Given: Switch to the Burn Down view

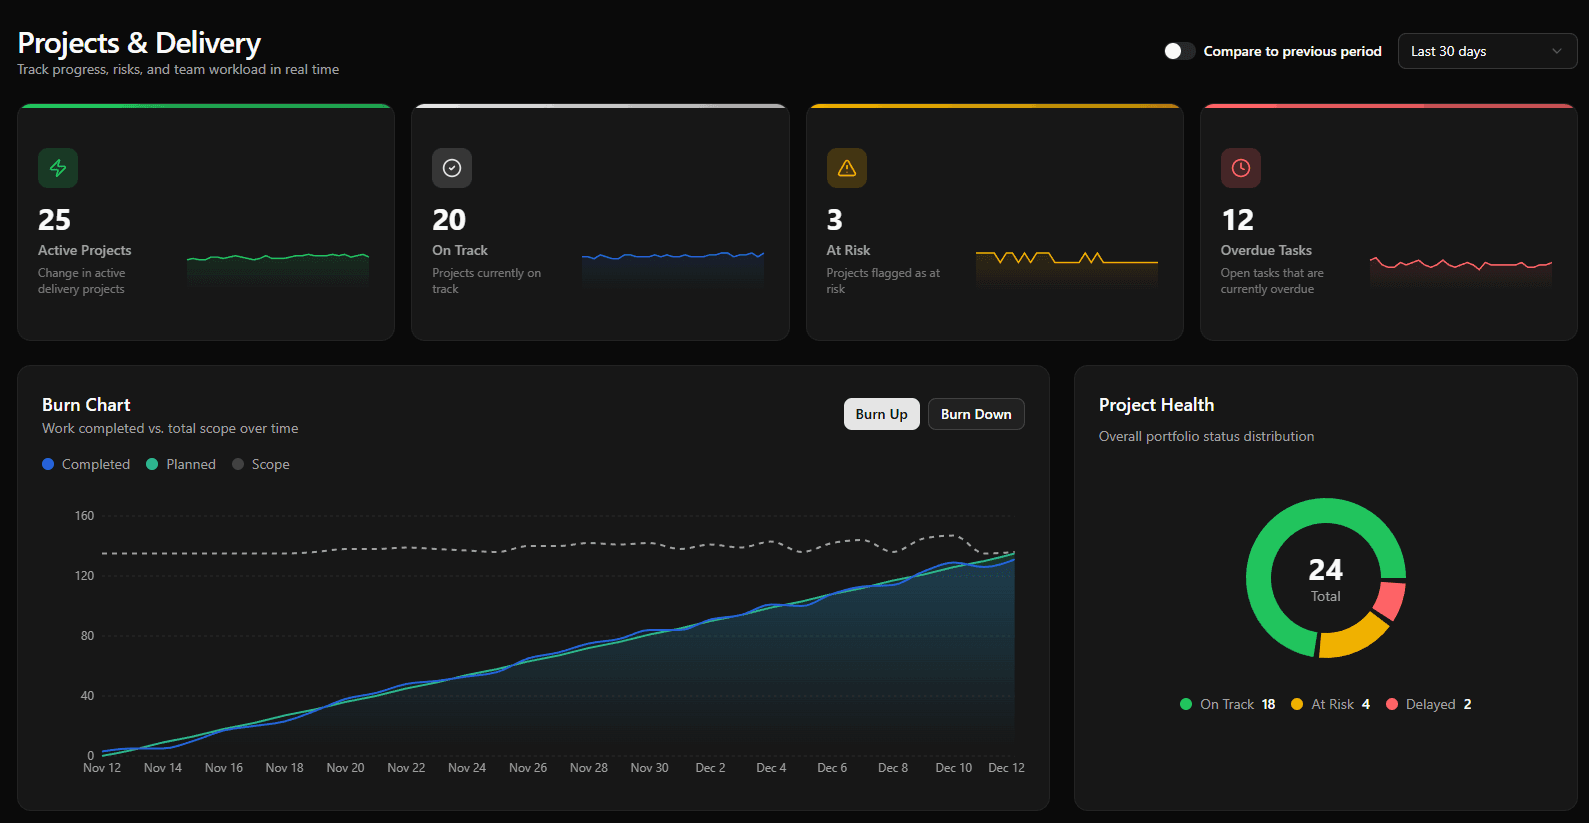Looking at the screenshot, I should click(x=976, y=414).
